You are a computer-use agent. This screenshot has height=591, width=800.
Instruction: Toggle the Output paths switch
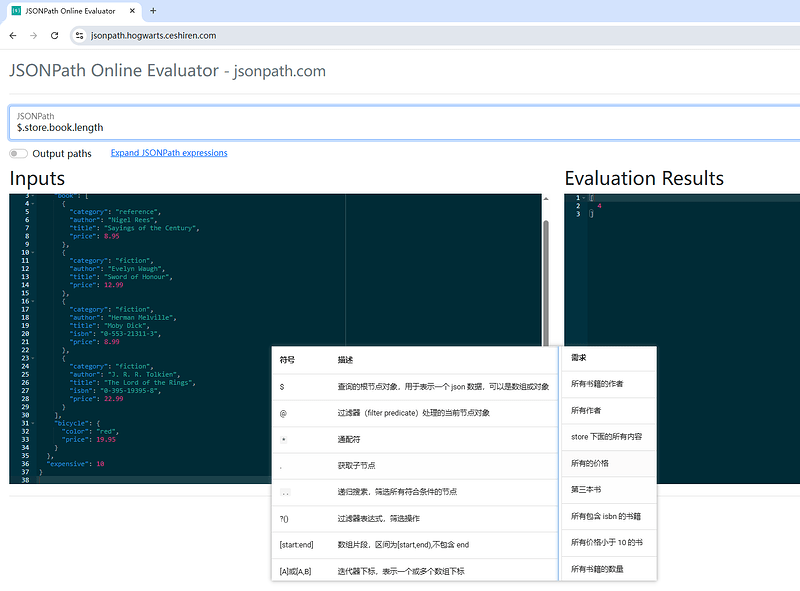18,154
